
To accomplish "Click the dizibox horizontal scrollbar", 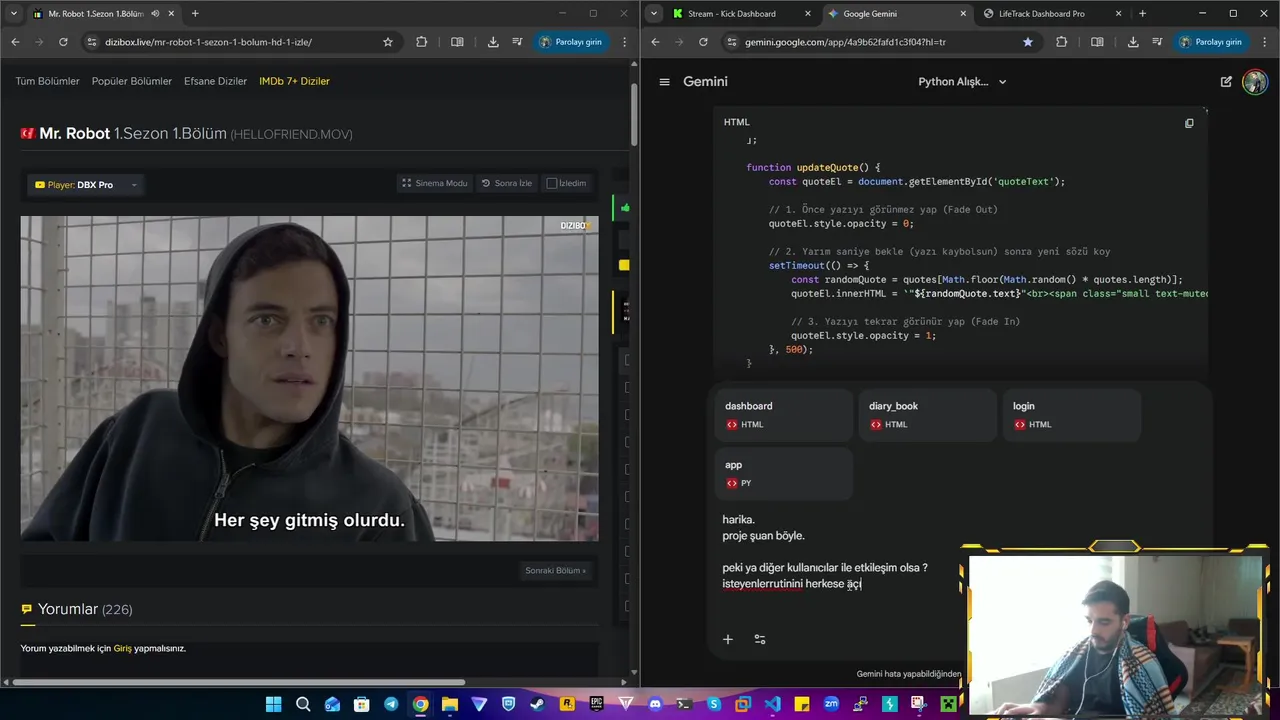I will click(238, 682).
